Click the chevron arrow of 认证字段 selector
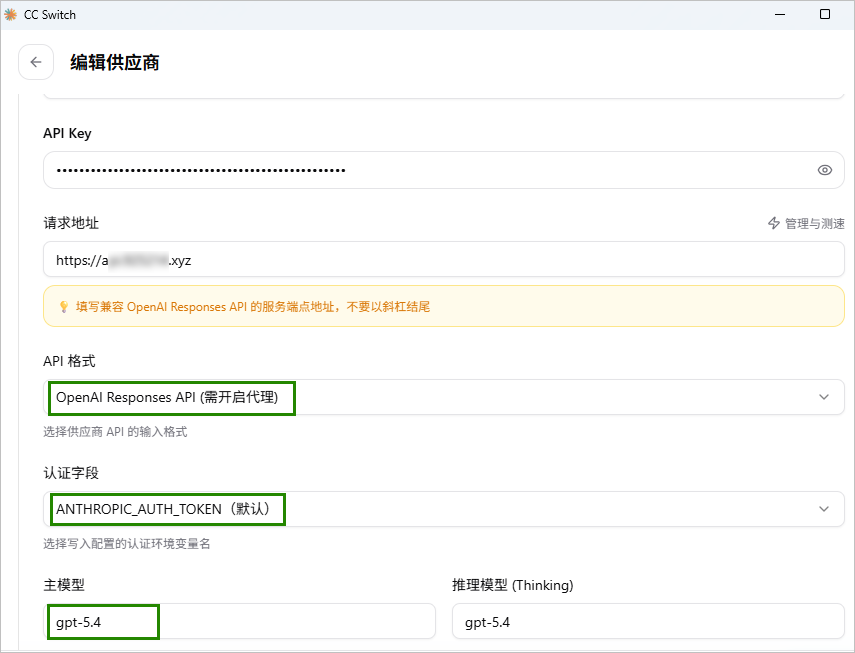Screen dimensions: 855x653 click(823, 509)
